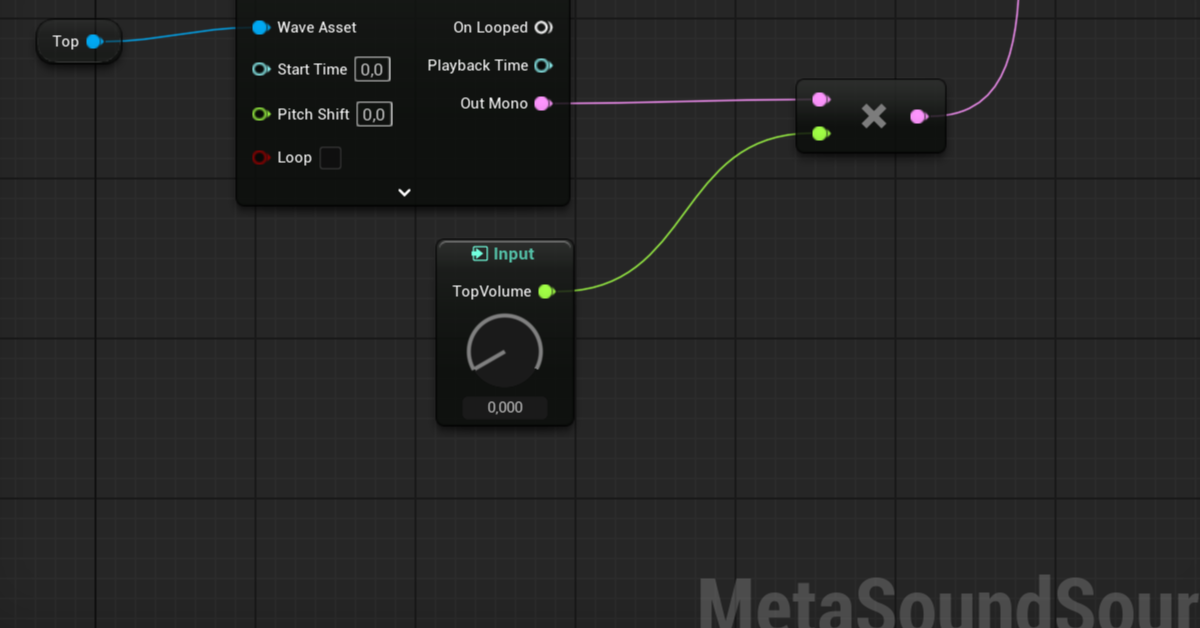This screenshot has height=628, width=1200.
Task: Expand the wave player node's hidden pins
Action: (404, 192)
